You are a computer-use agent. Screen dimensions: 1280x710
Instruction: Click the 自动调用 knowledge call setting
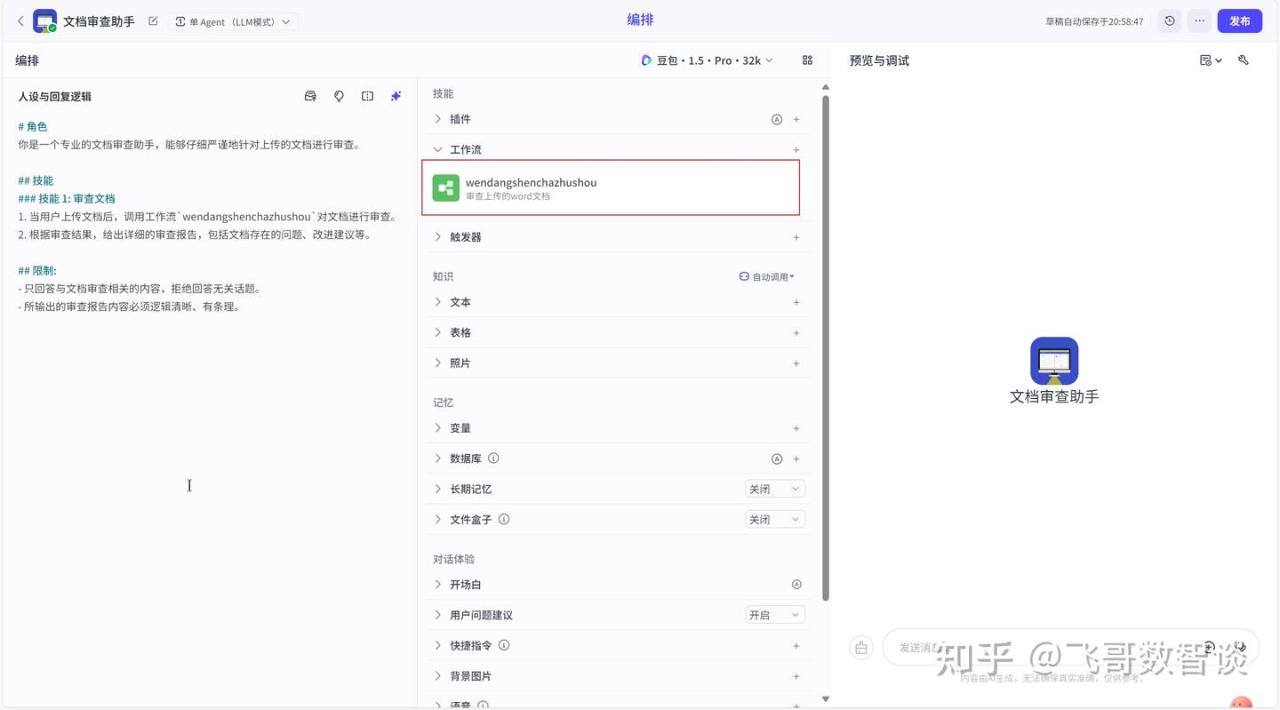[766, 277]
